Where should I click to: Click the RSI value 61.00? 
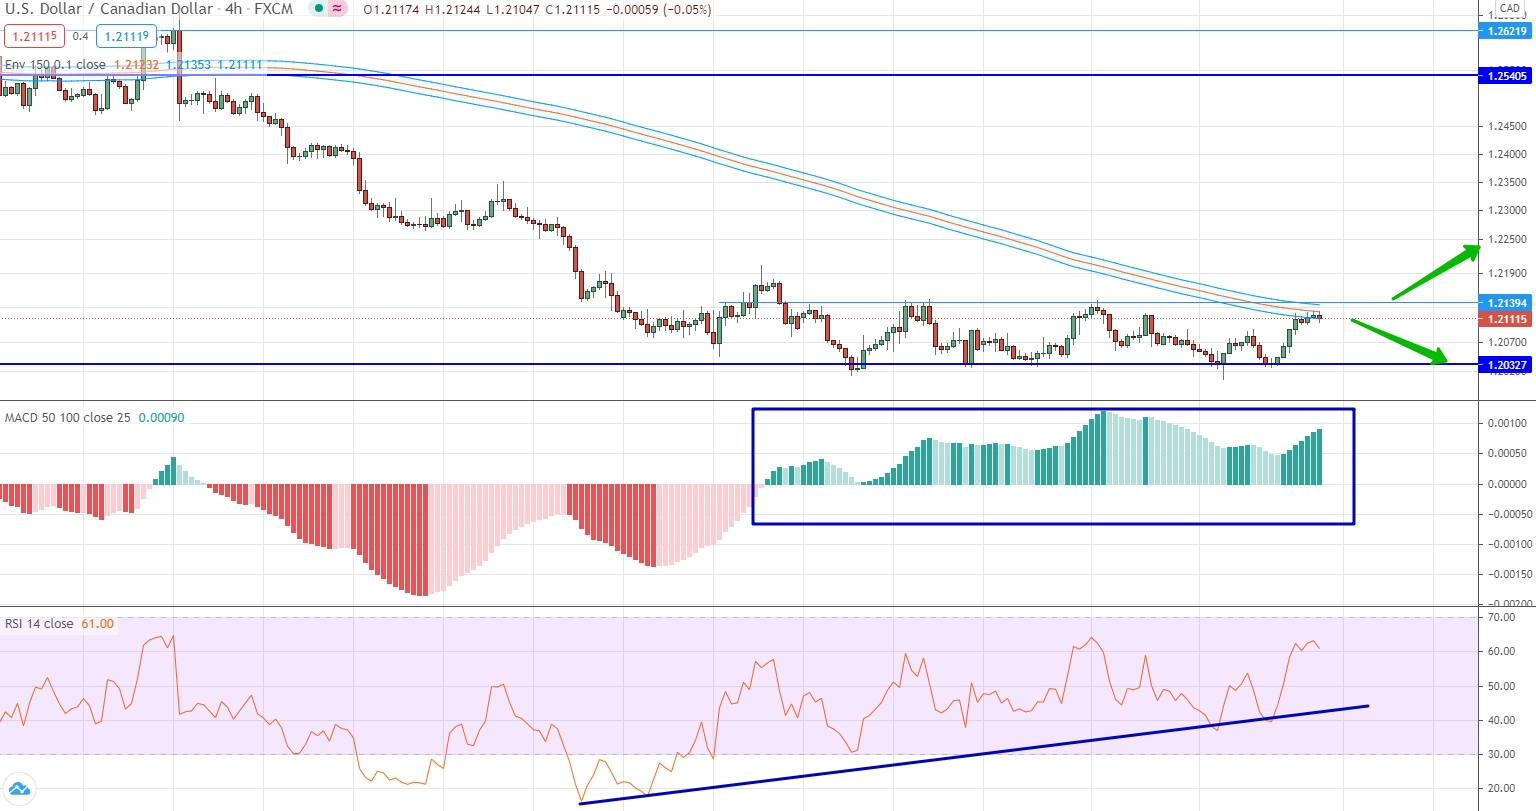pos(97,624)
